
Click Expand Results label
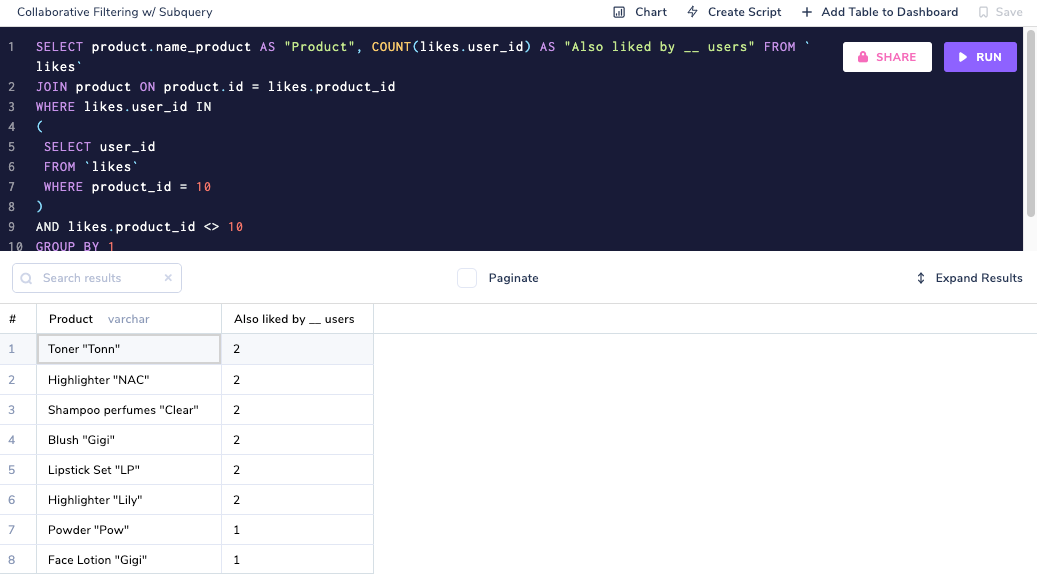979,278
